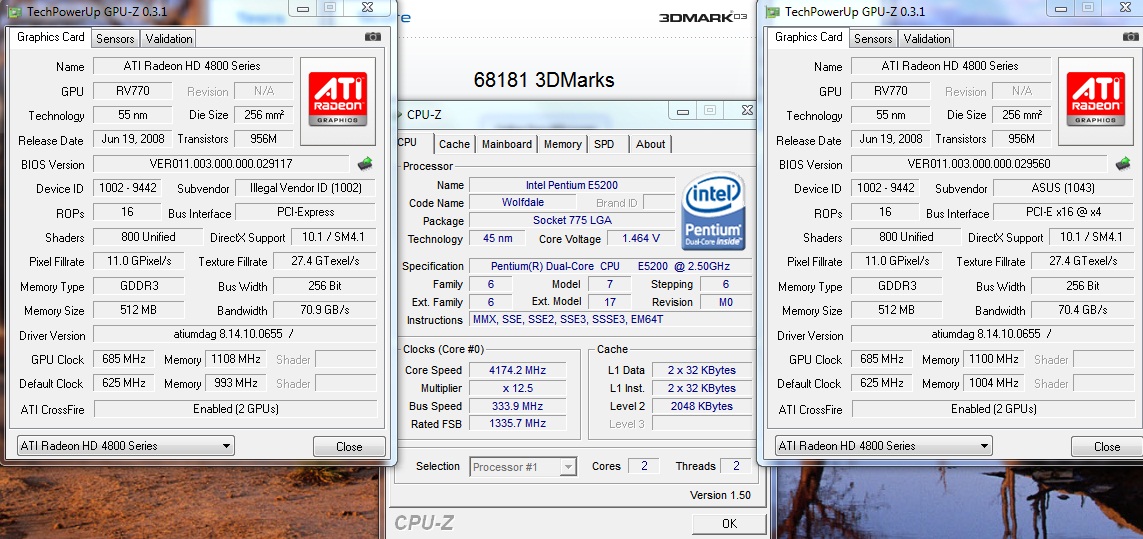Click the x 12.5 Multiplier value
The width and height of the screenshot is (1143, 539).
point(518,388)
